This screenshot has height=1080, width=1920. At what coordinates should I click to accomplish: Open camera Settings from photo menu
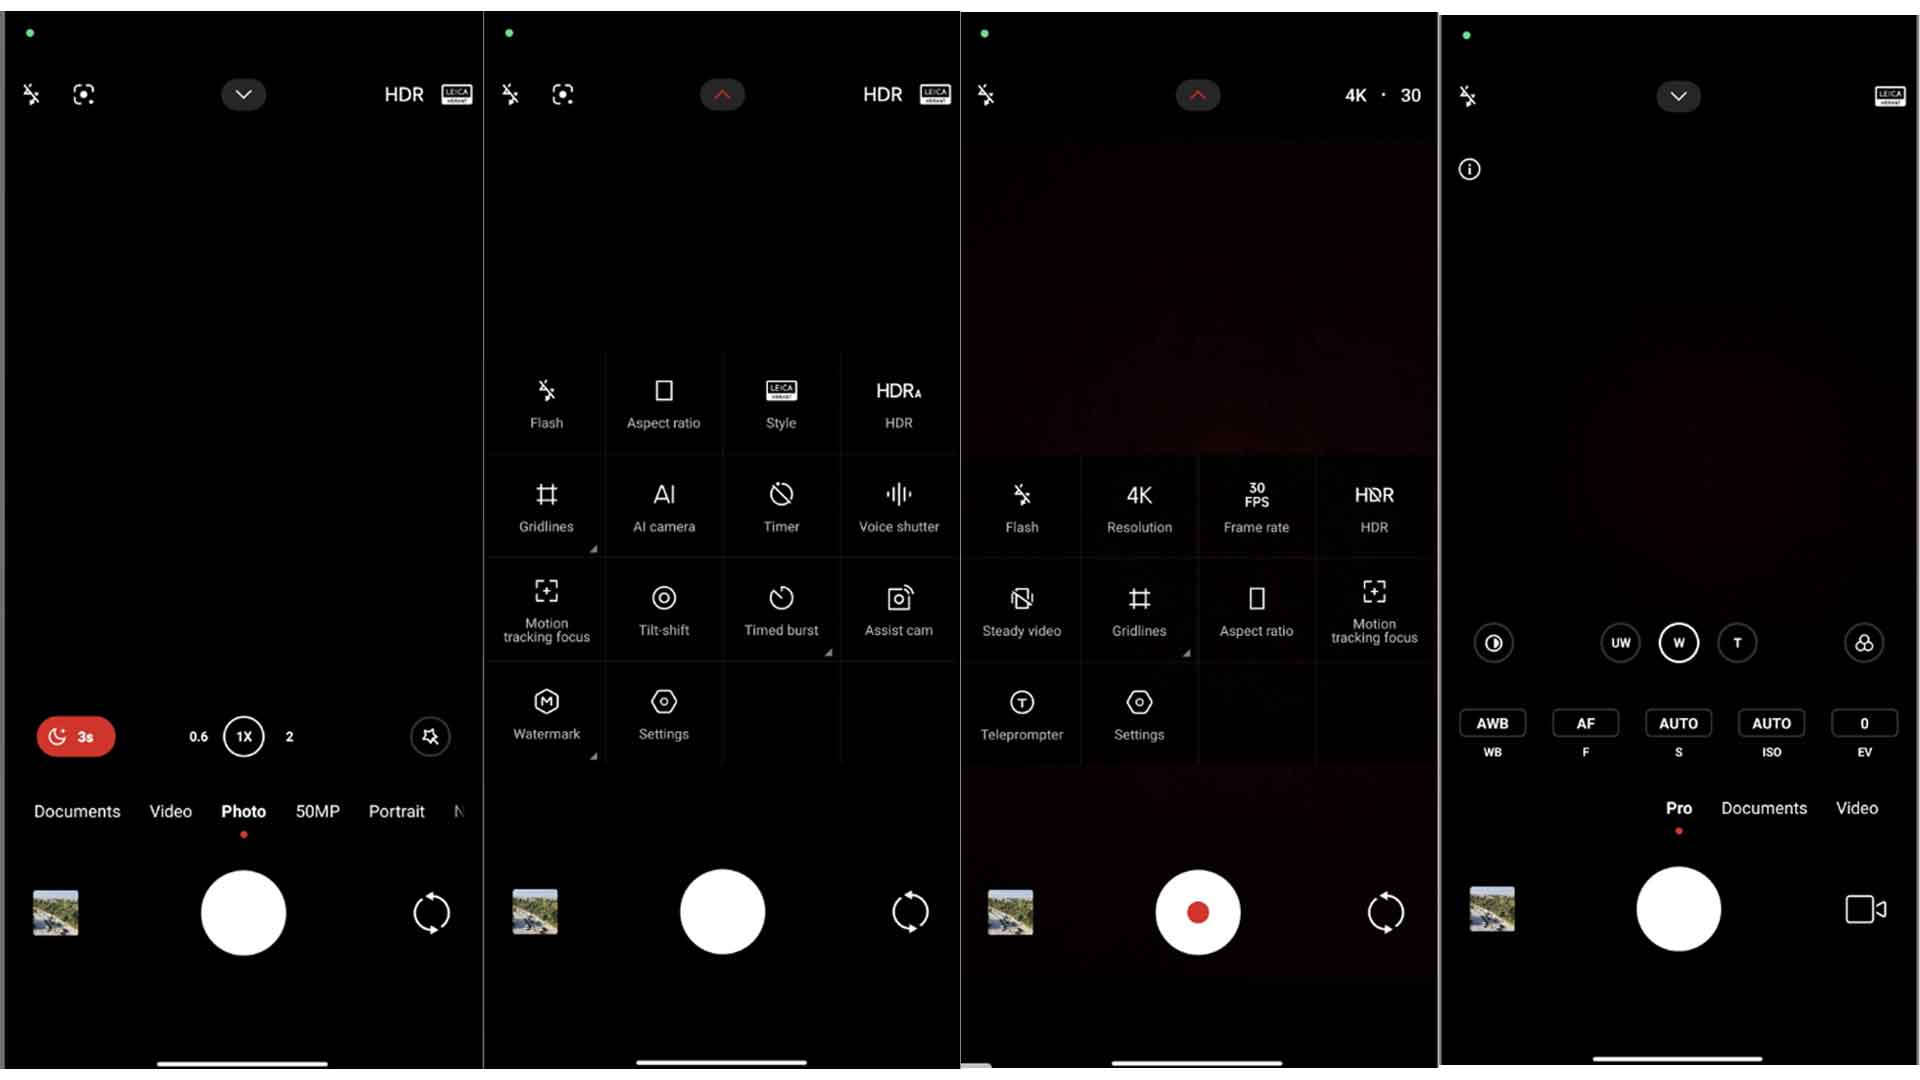point(663,712)
